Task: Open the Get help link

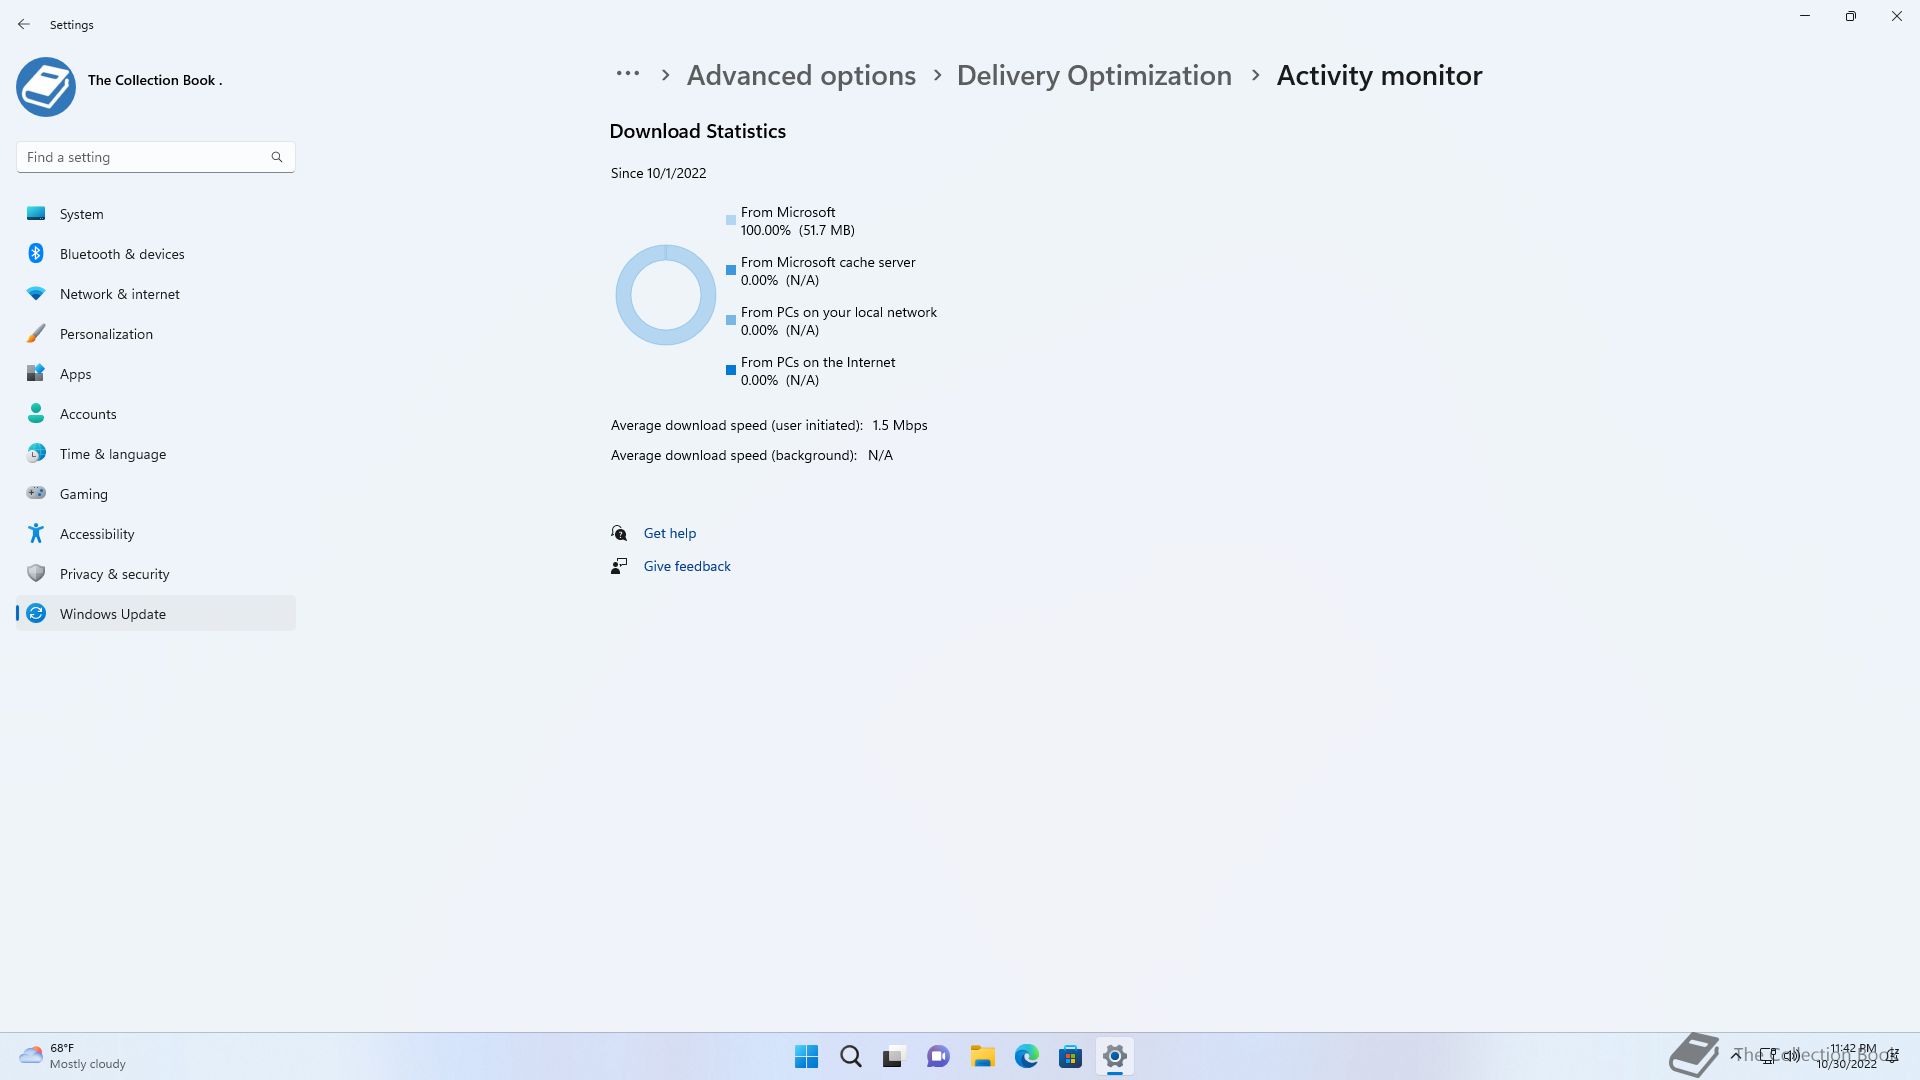Action: click(669, 533)
